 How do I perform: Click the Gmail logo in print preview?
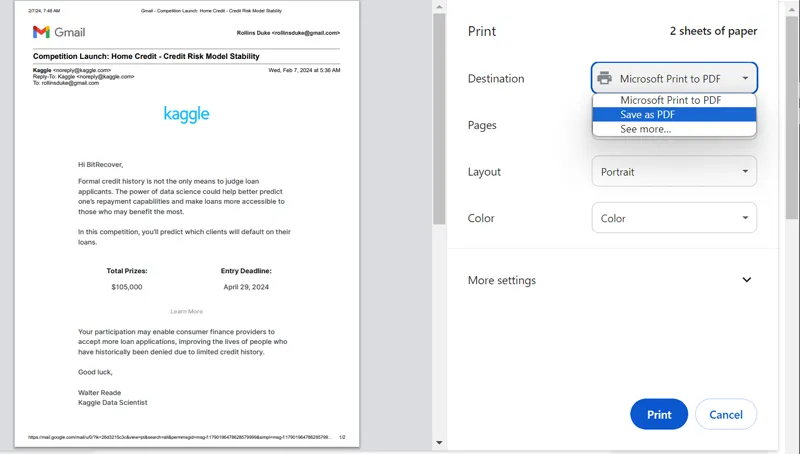click(59, 32)
